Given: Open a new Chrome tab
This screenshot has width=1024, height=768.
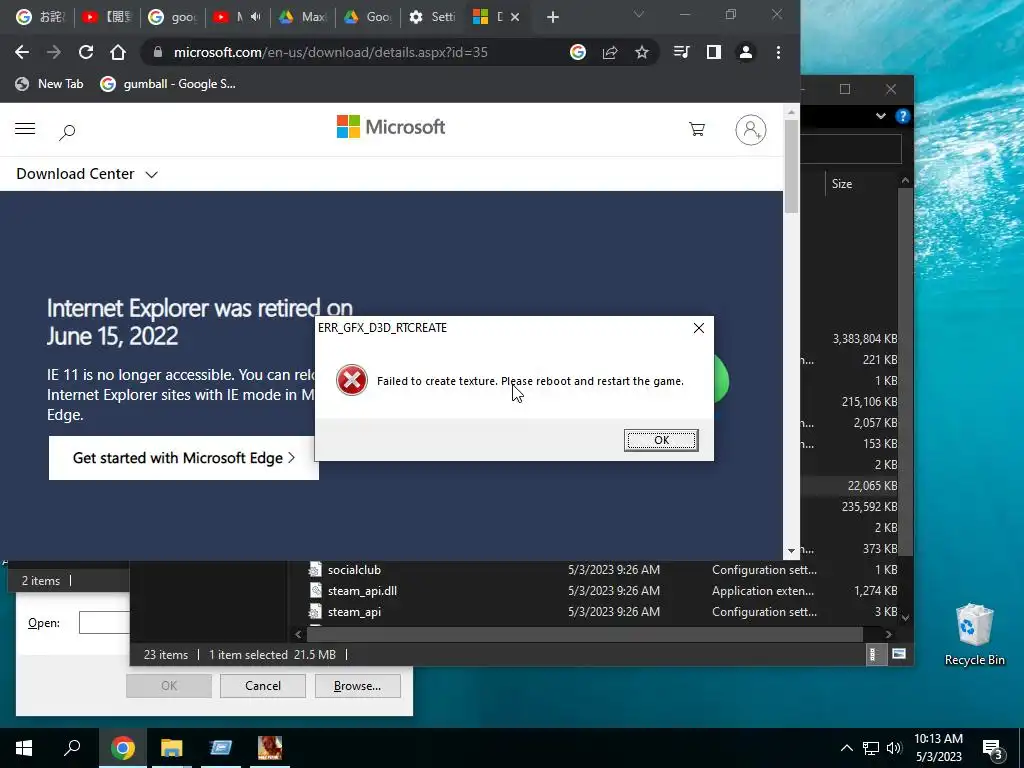Looking at the screenshot, I should (x=552, y=17).
